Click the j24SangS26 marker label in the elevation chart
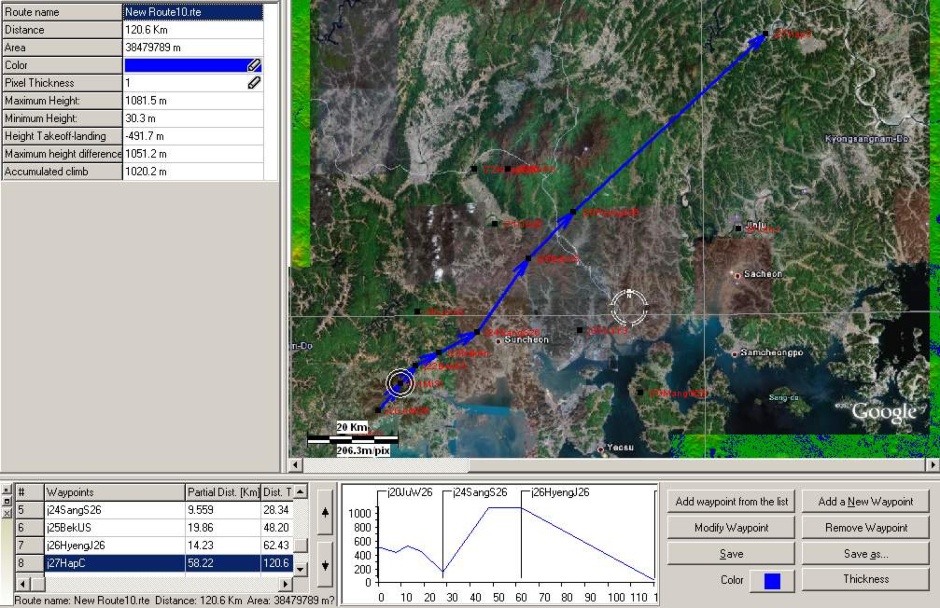The height and width of the screenshot is (608, 940). tap(480, 492)
